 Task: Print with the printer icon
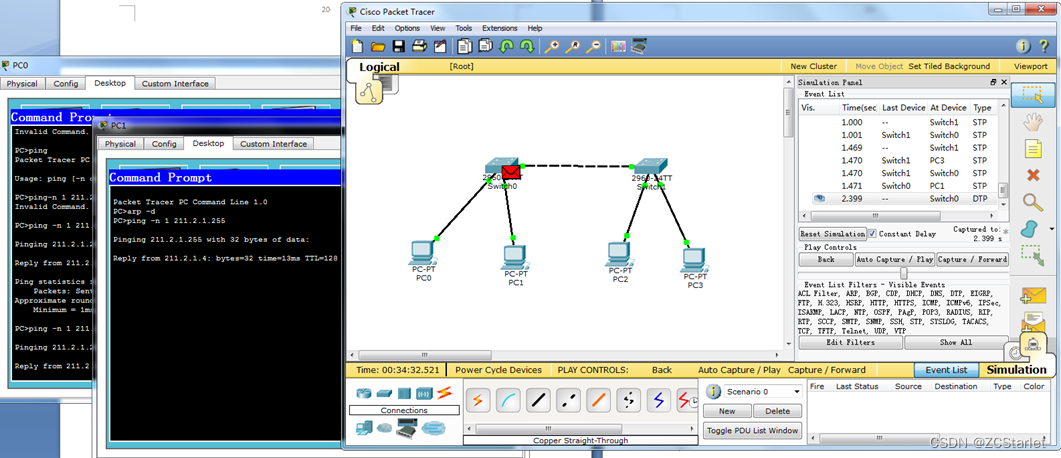tap(420, 47)
